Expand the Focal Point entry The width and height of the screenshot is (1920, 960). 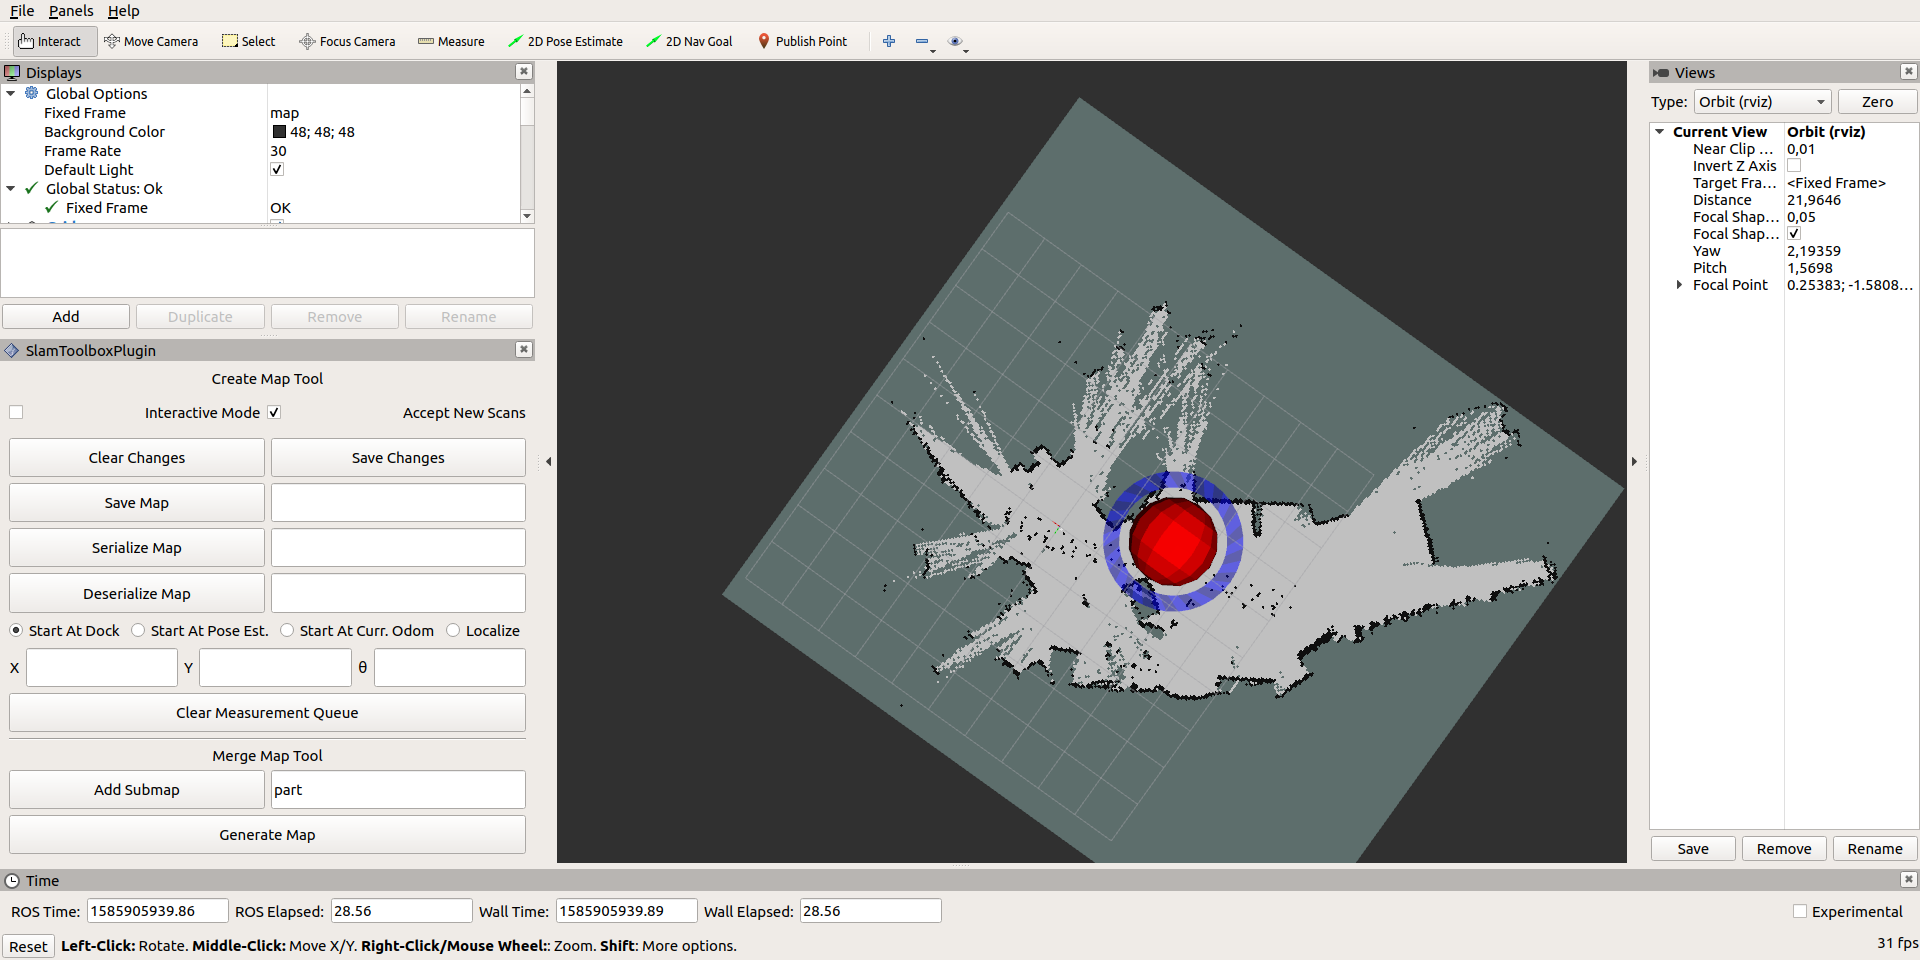[1680, 284]
